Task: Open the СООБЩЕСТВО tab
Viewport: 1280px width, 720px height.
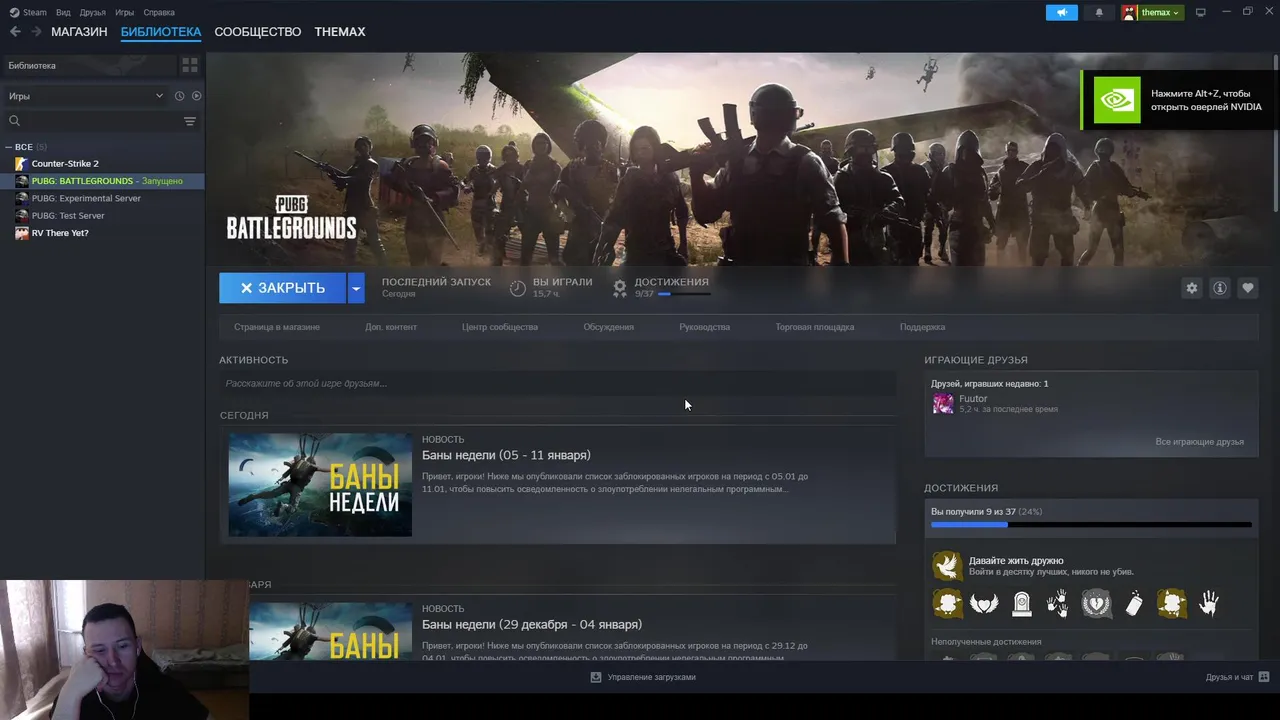Action: [258, 32]
